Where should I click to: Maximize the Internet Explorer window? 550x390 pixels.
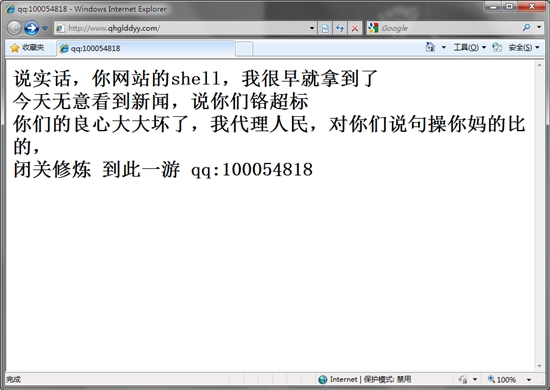tap(510, 7)
